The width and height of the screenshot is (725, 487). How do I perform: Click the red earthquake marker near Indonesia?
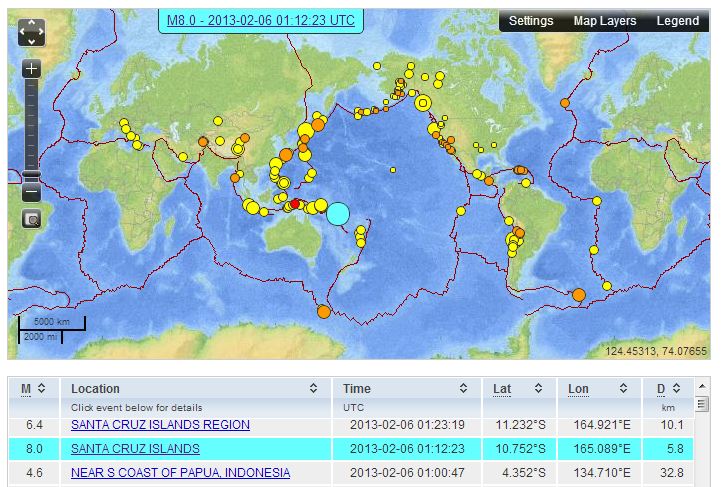[x=295, y=204]
